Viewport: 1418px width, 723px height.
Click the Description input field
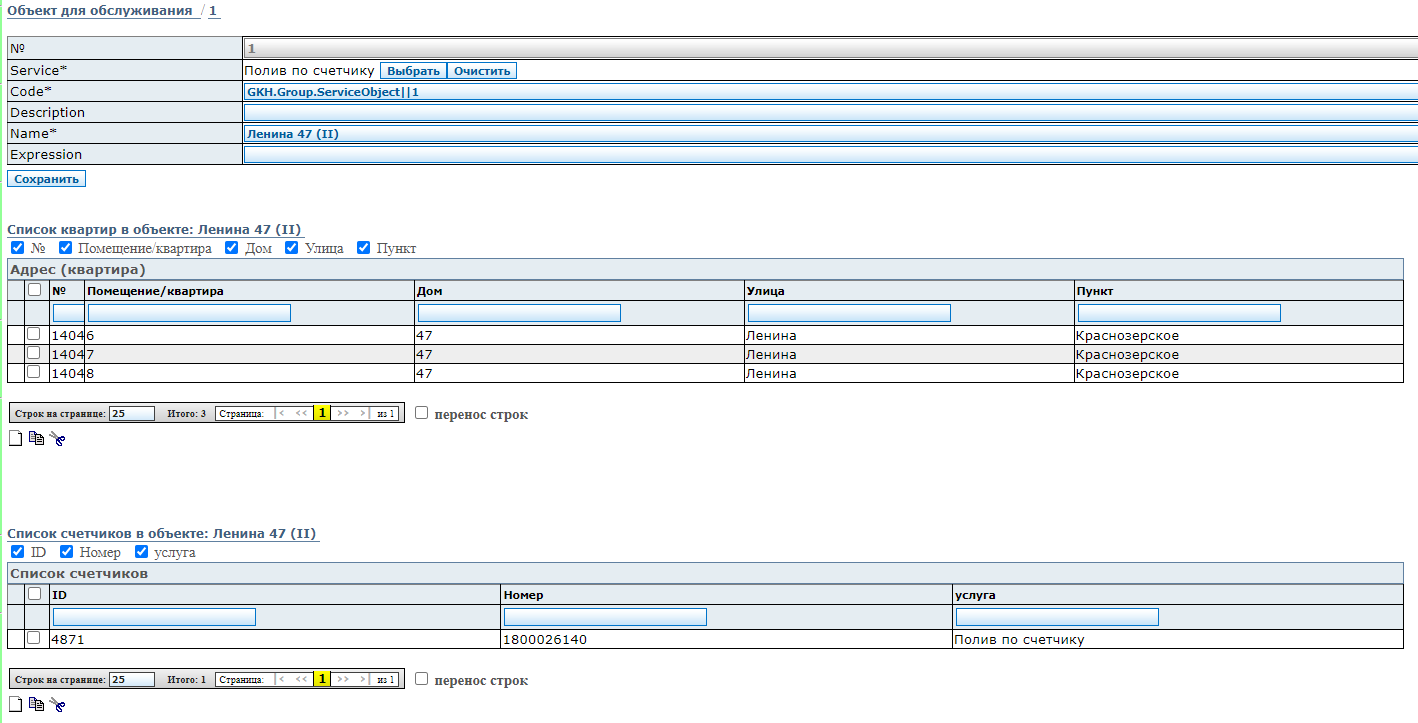[830, 113]
